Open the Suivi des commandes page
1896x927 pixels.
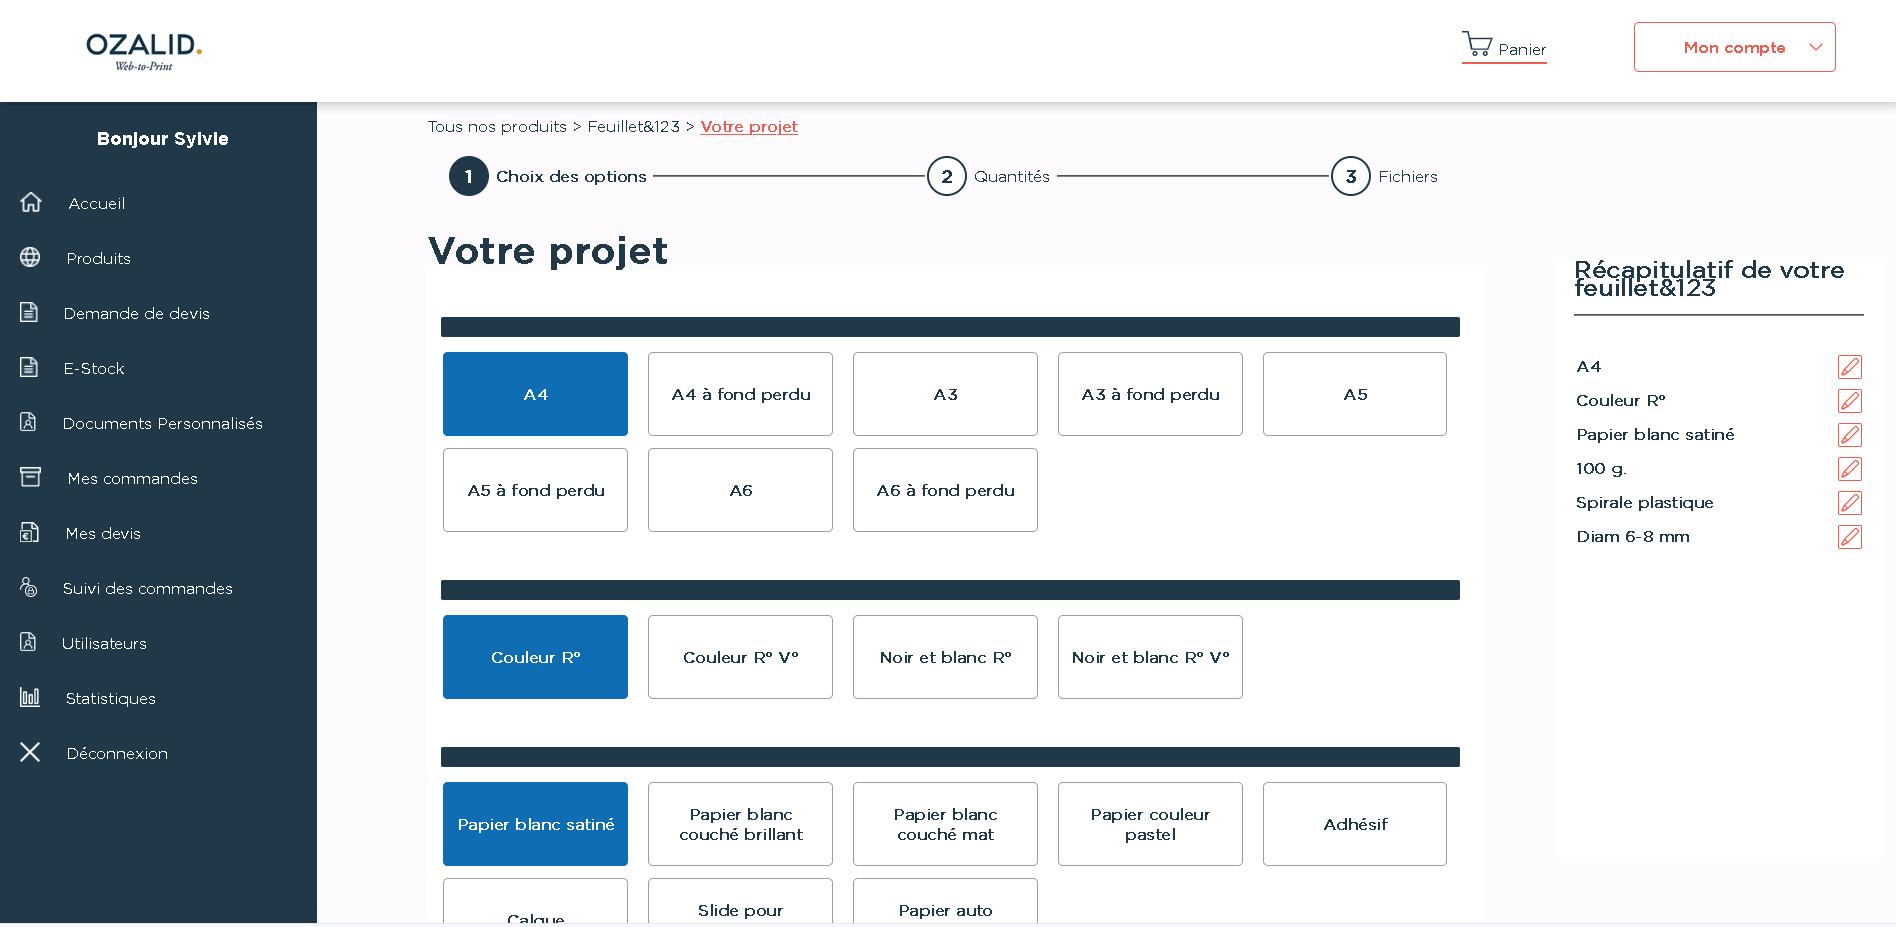coord(147,588)
